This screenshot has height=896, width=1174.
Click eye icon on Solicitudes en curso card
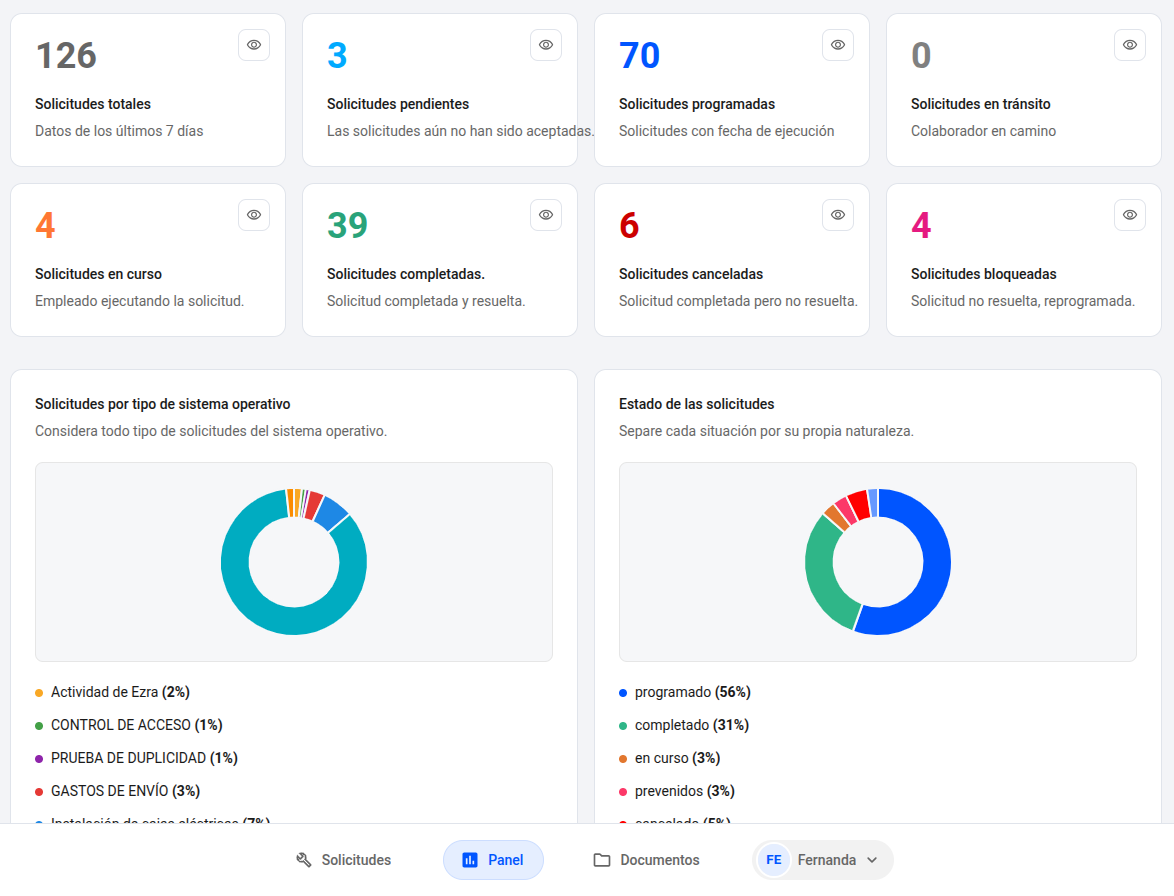coord(254,215)
